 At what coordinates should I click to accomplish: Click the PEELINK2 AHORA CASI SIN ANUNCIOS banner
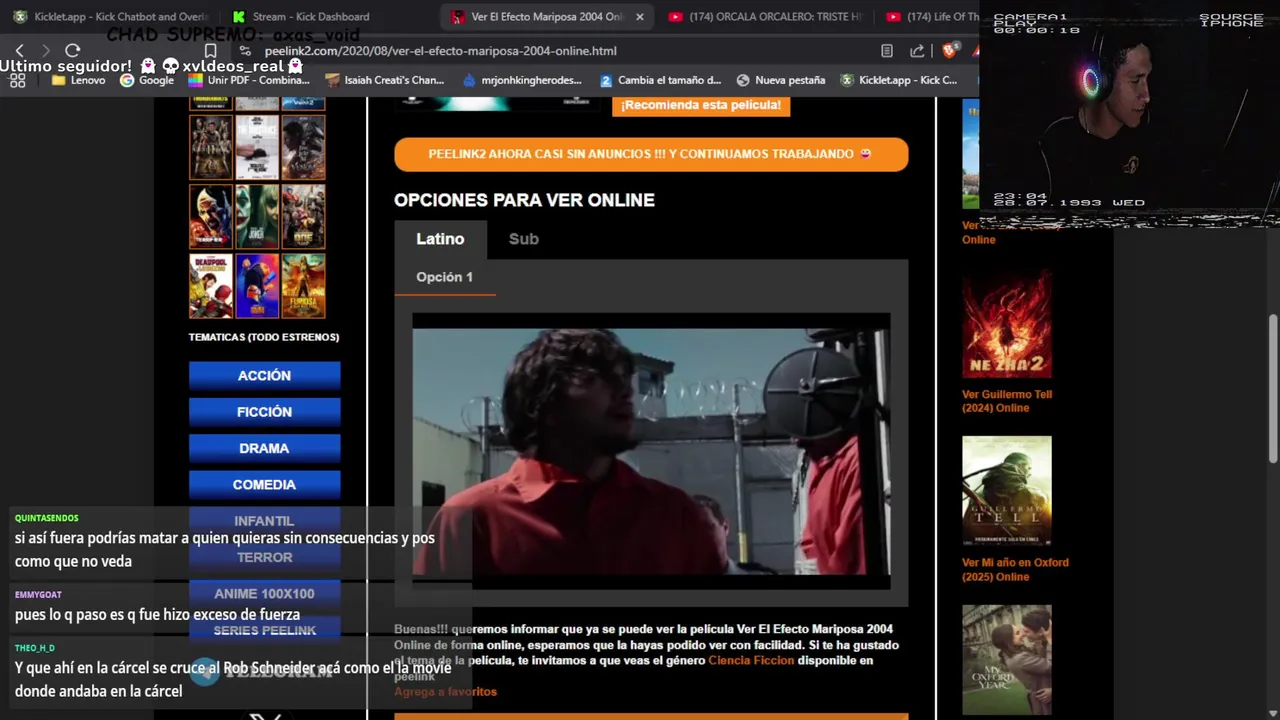point(651,154)
